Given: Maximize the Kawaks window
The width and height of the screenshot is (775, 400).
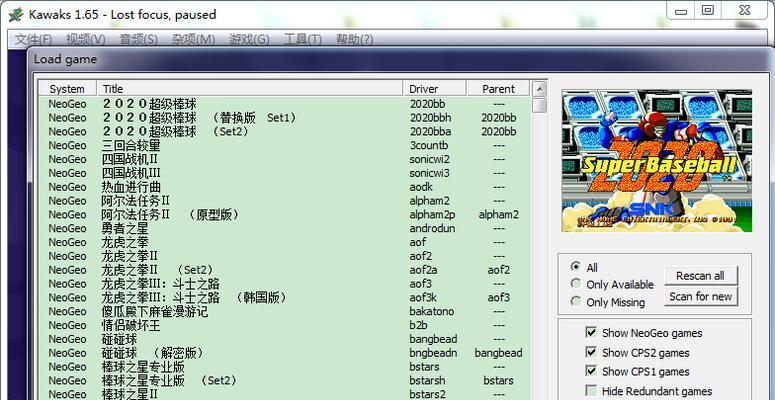Looking at the screenshot, I should 708,10.
